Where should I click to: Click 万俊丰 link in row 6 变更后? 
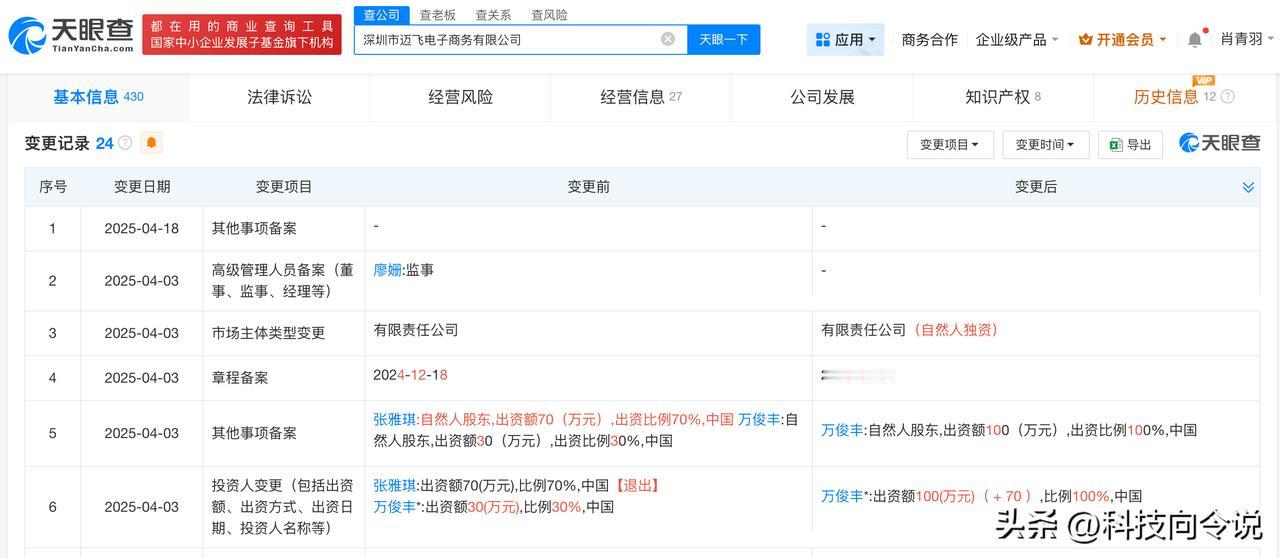(842, 496)
